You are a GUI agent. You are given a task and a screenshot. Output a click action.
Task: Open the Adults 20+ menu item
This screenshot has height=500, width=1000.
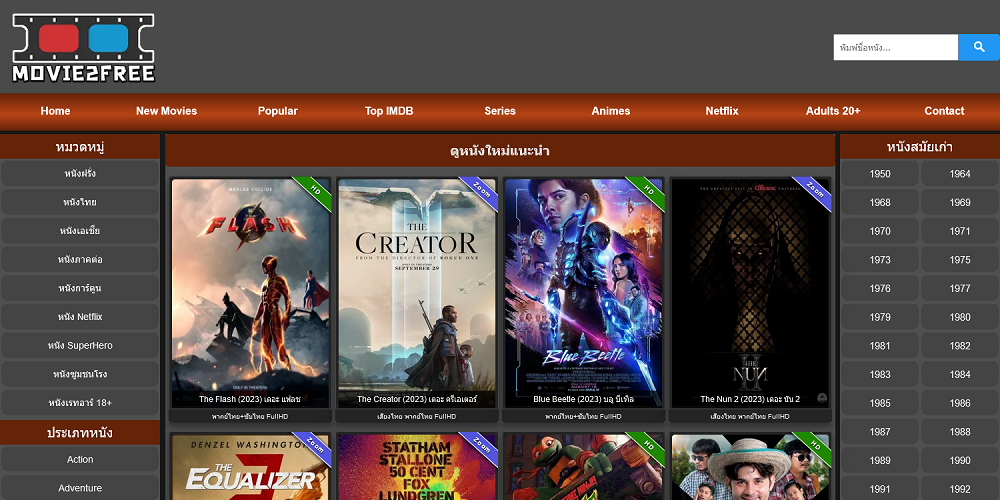click(x=833, y=111)
